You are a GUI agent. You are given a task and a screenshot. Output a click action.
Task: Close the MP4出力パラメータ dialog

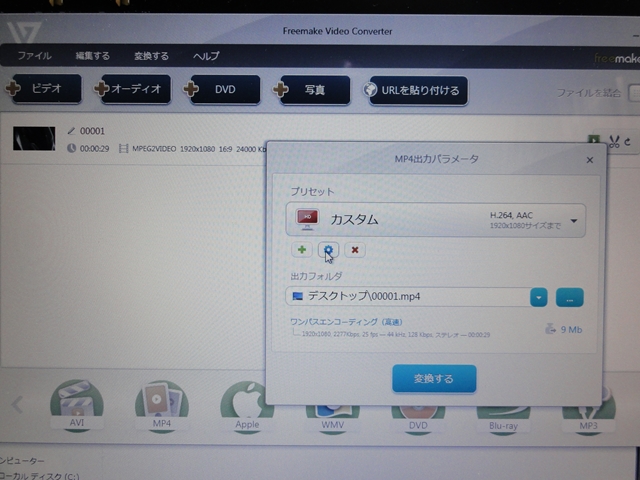coord(589,160)
